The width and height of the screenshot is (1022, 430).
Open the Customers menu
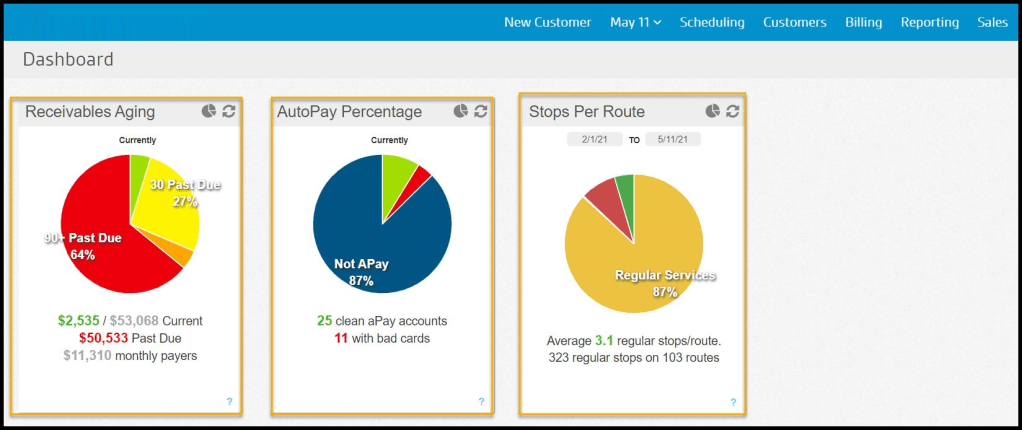794,22
